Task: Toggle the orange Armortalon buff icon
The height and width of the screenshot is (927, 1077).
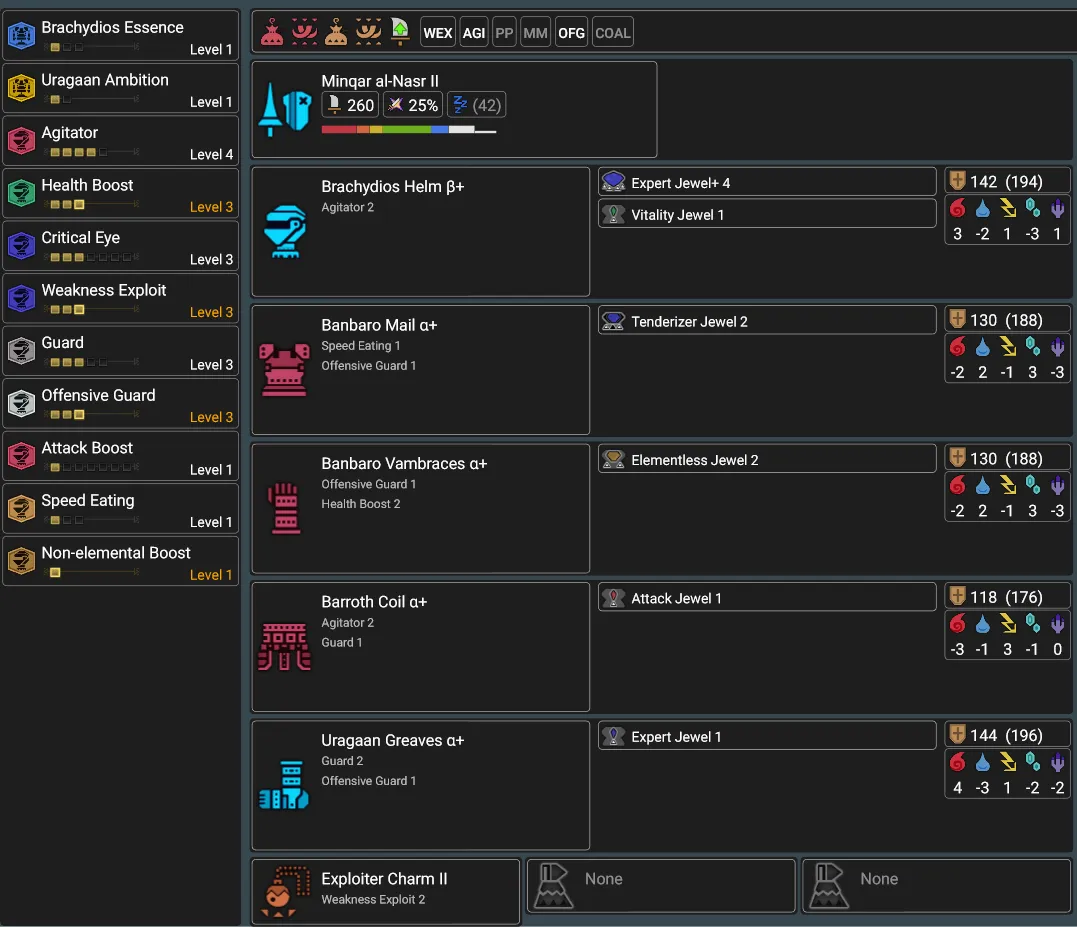Action: click(x=368, y=32)
